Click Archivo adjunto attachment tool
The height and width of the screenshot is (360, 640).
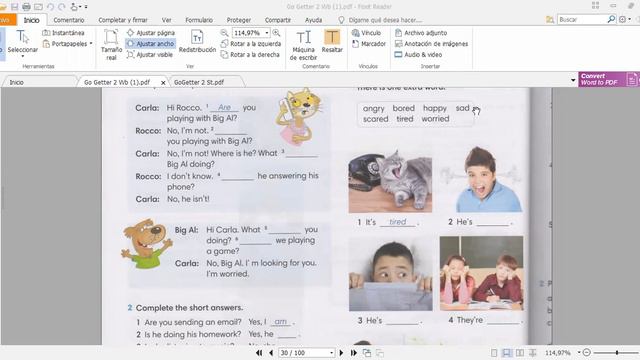click(x=421, y=33)
